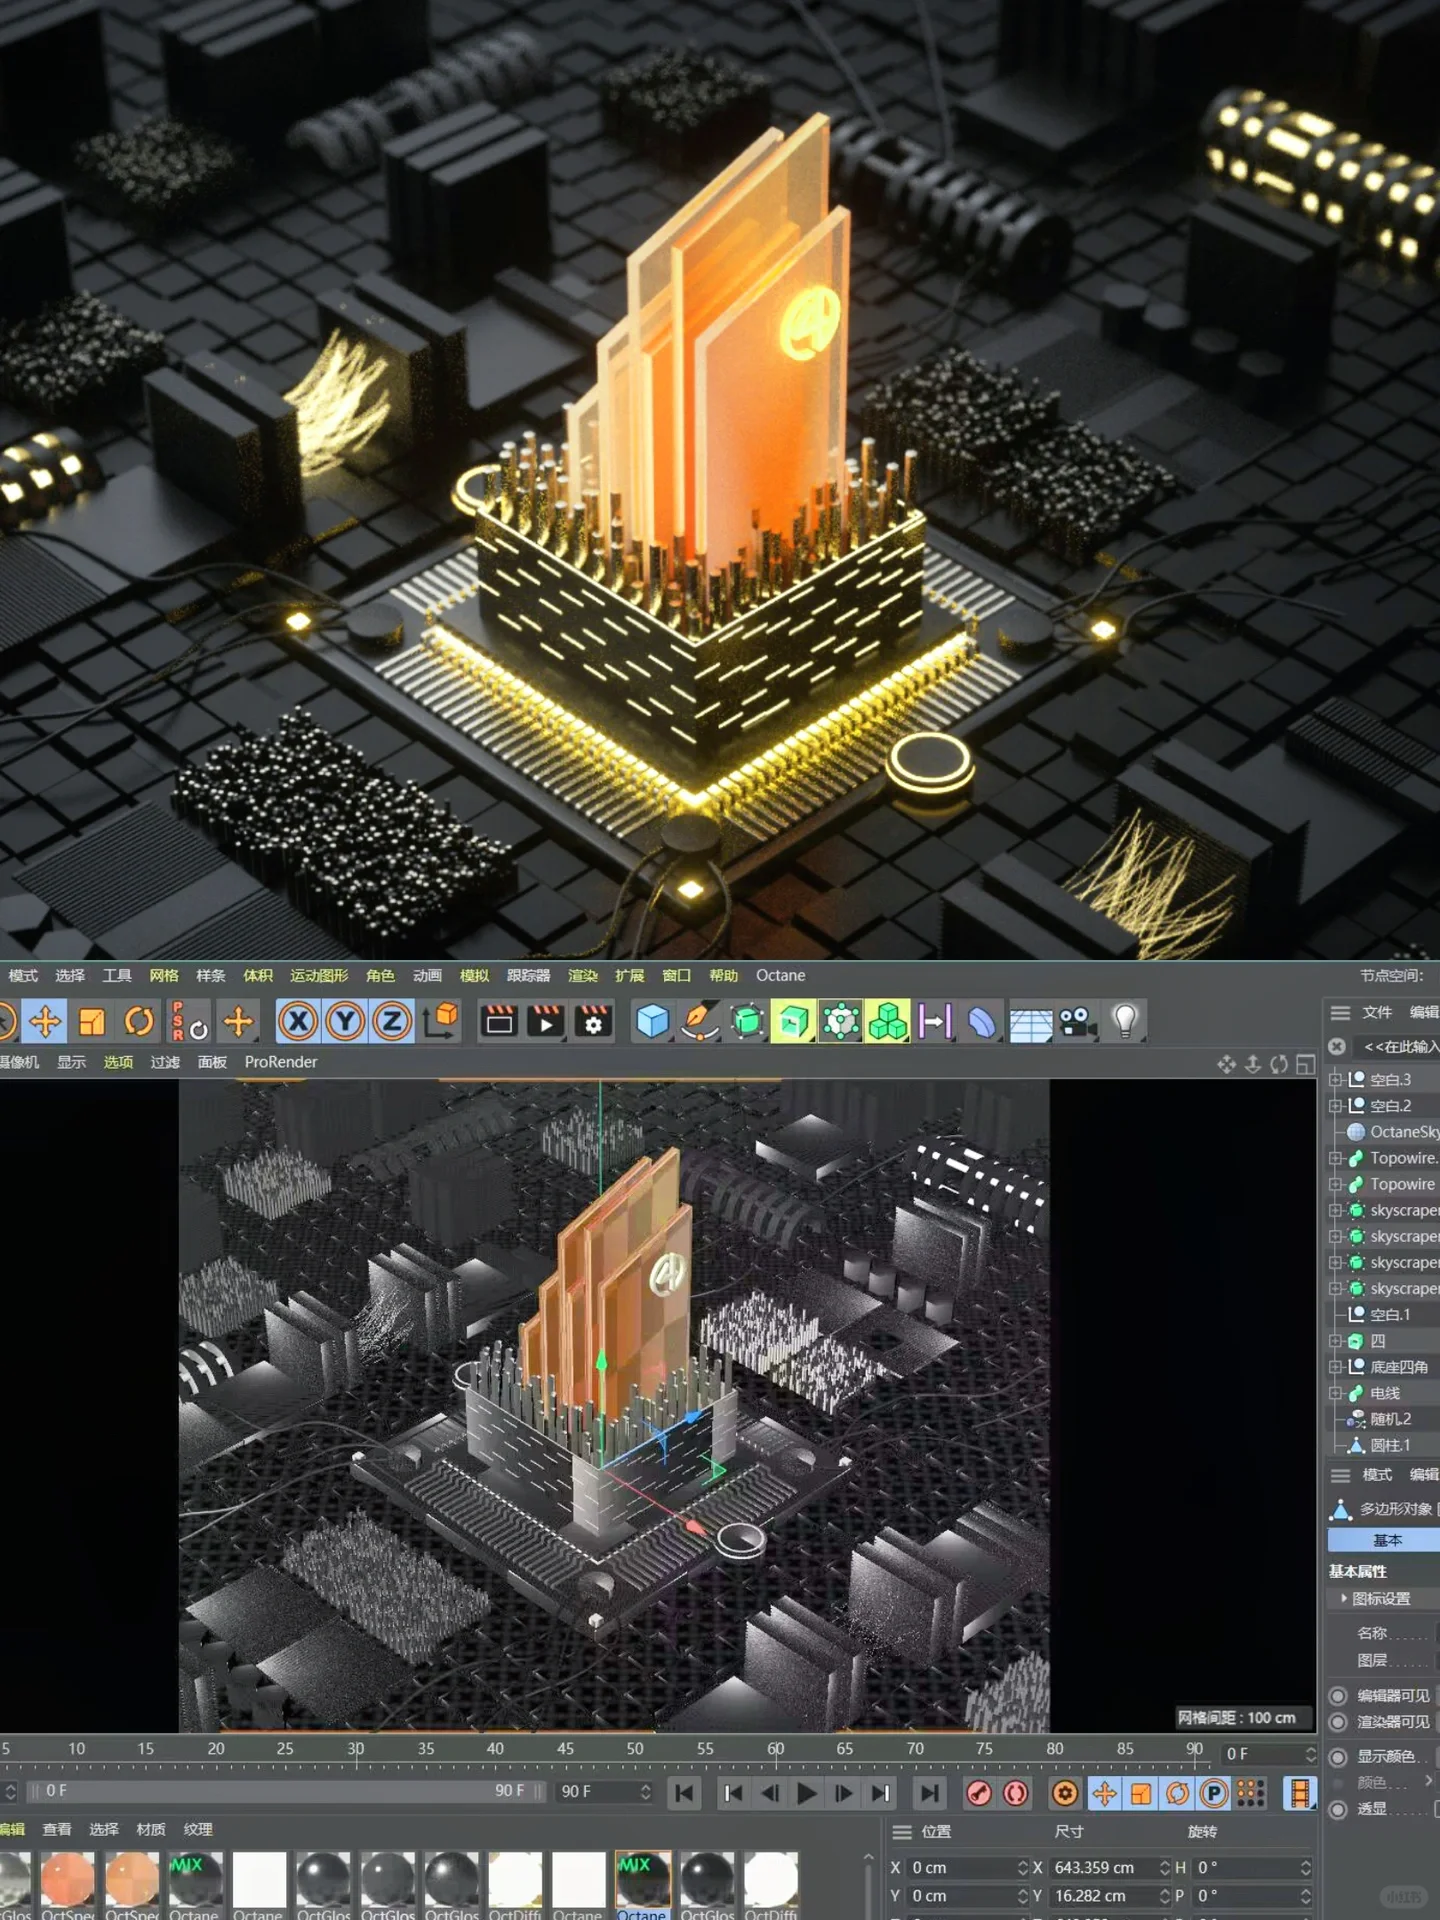The width and height of the screenshot is (1440, 1920).
Task: Open the 渲染 menu
Action: (x=582, y=976)
